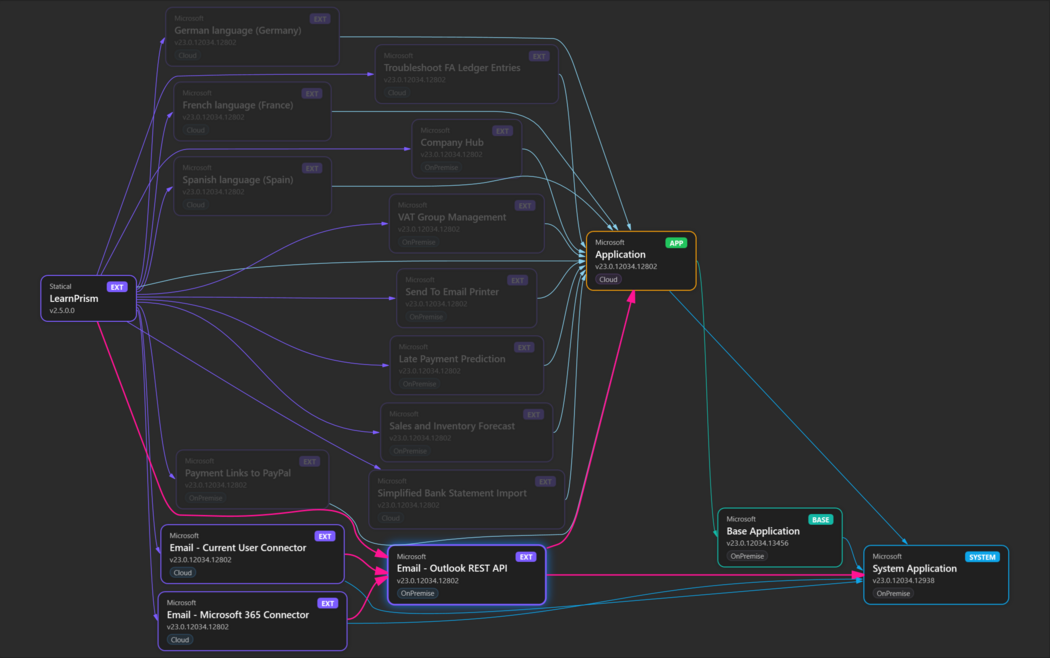This screenshot has width=1050, height=658.
Task: Click EXT badge on Payment Links to PayPal
Action: [x=309, y=461]
